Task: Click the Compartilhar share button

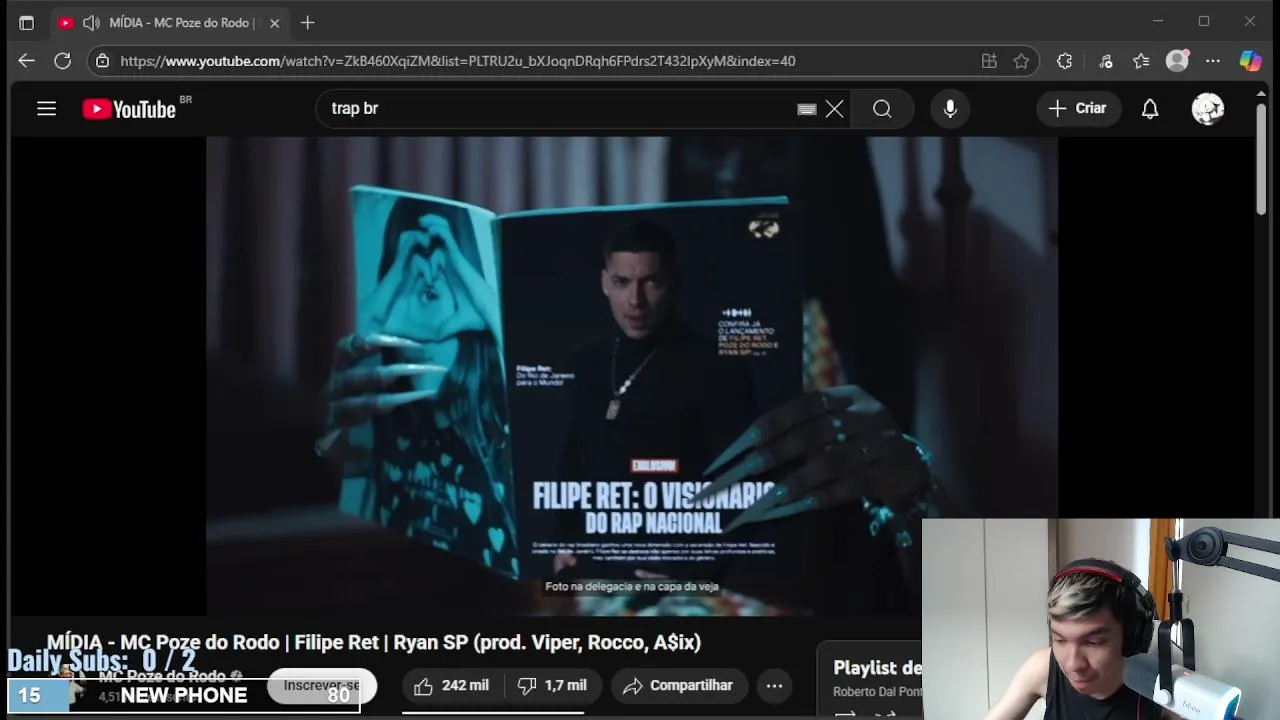Action: (x=679, y=685)
